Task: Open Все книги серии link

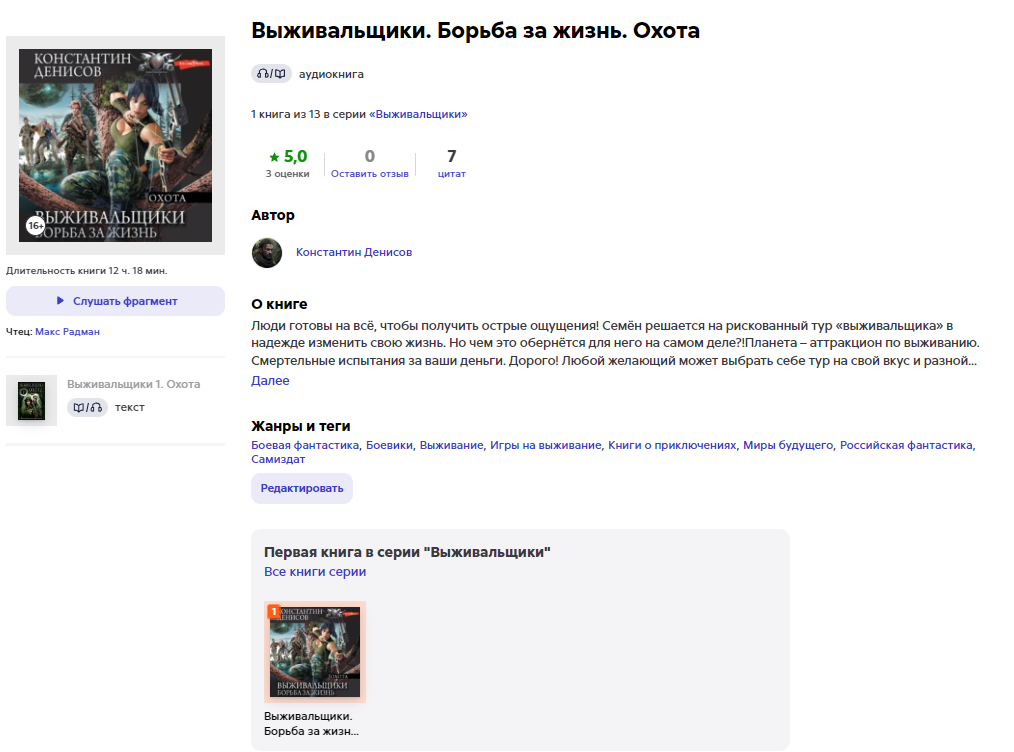Action: pos(315,572)
